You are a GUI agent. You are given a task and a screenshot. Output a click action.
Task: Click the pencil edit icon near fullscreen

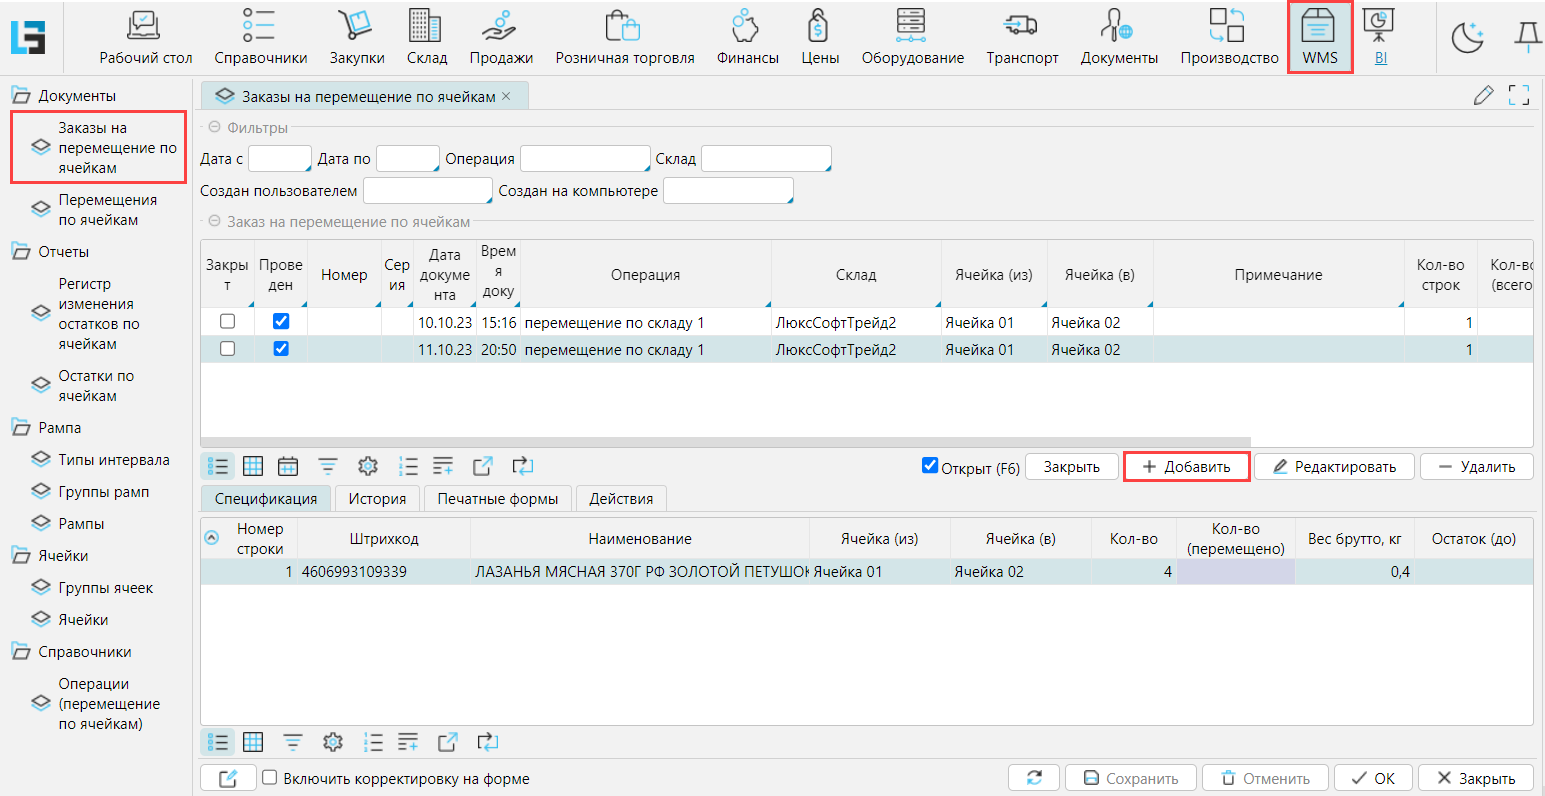(1483, 95)
